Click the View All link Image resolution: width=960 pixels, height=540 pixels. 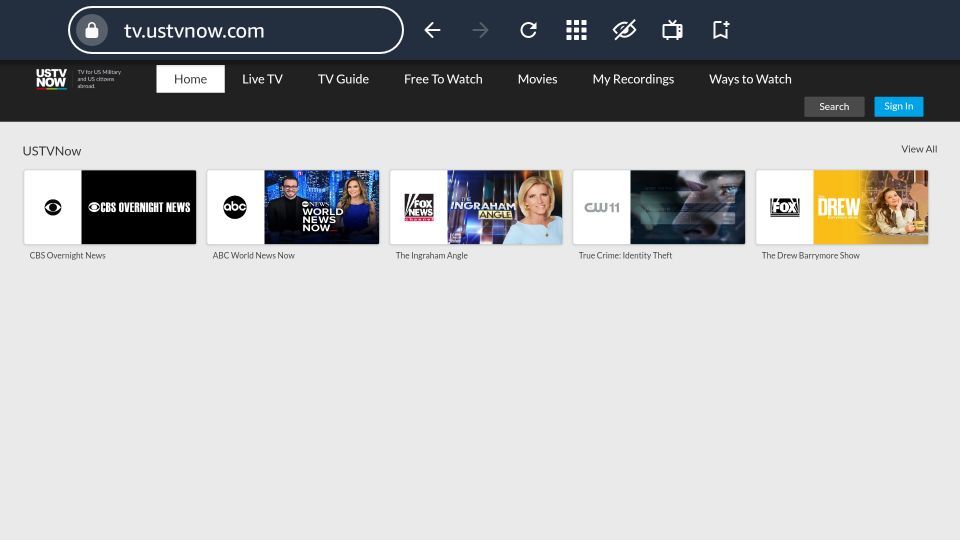tap(919, 149)
